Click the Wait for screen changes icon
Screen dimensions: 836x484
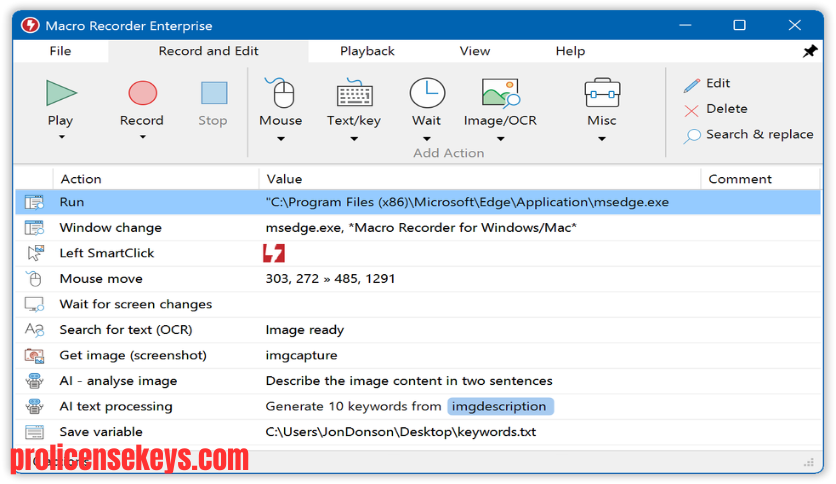pos(34,304)
